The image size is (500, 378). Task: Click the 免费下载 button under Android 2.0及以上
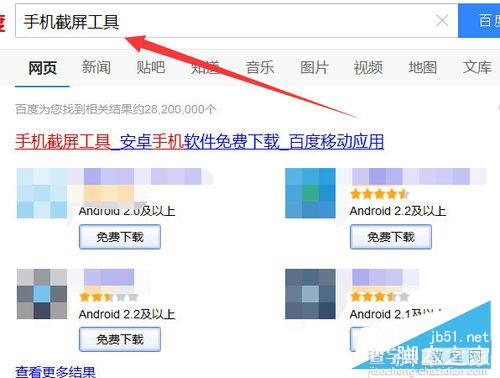pos(120,237)
